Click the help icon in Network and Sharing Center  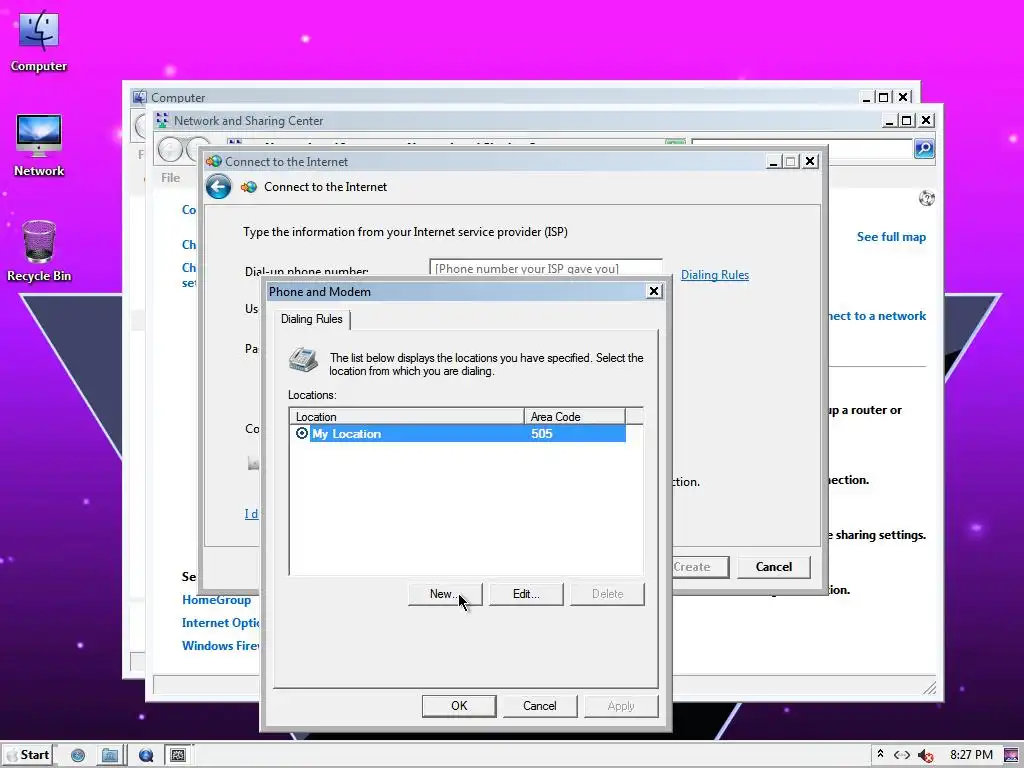click(x=926, y=198)
